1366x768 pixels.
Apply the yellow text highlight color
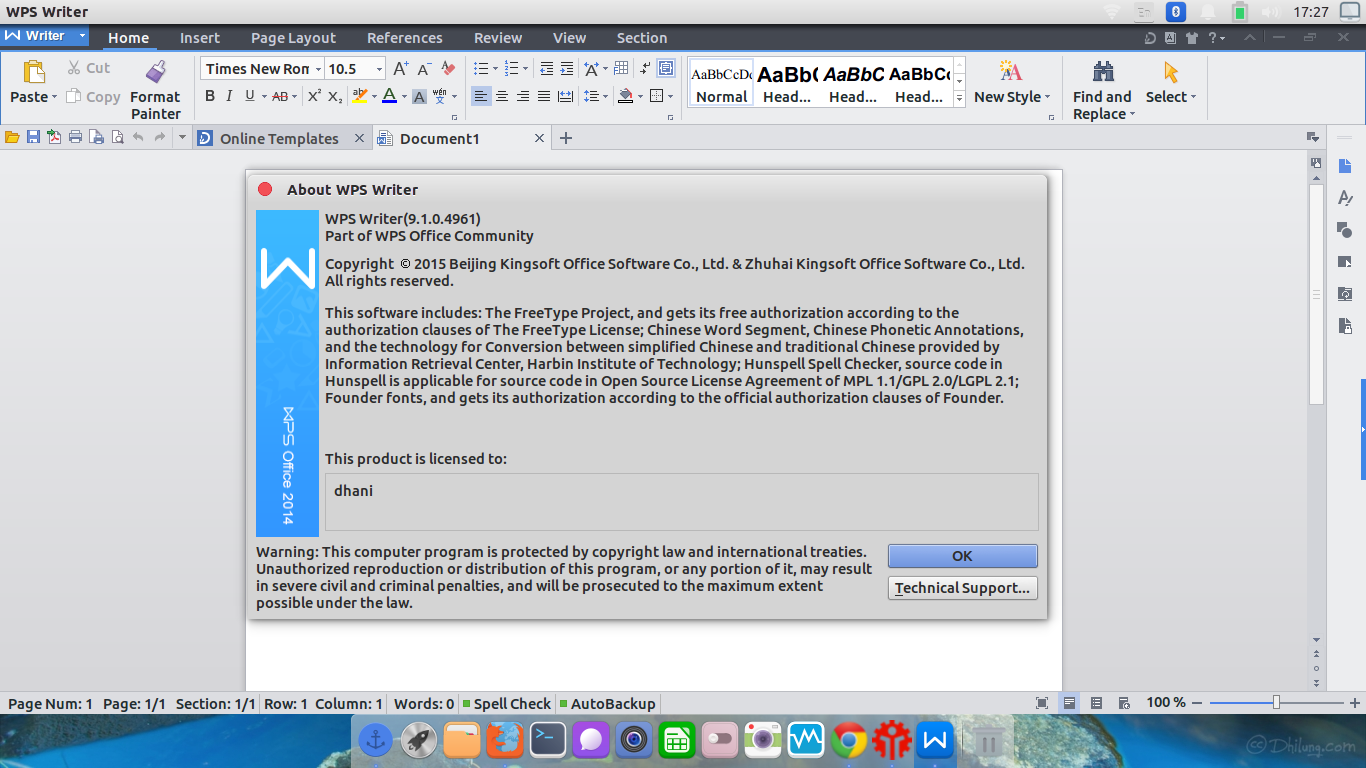pyautogui.click(x=360, y=96)
